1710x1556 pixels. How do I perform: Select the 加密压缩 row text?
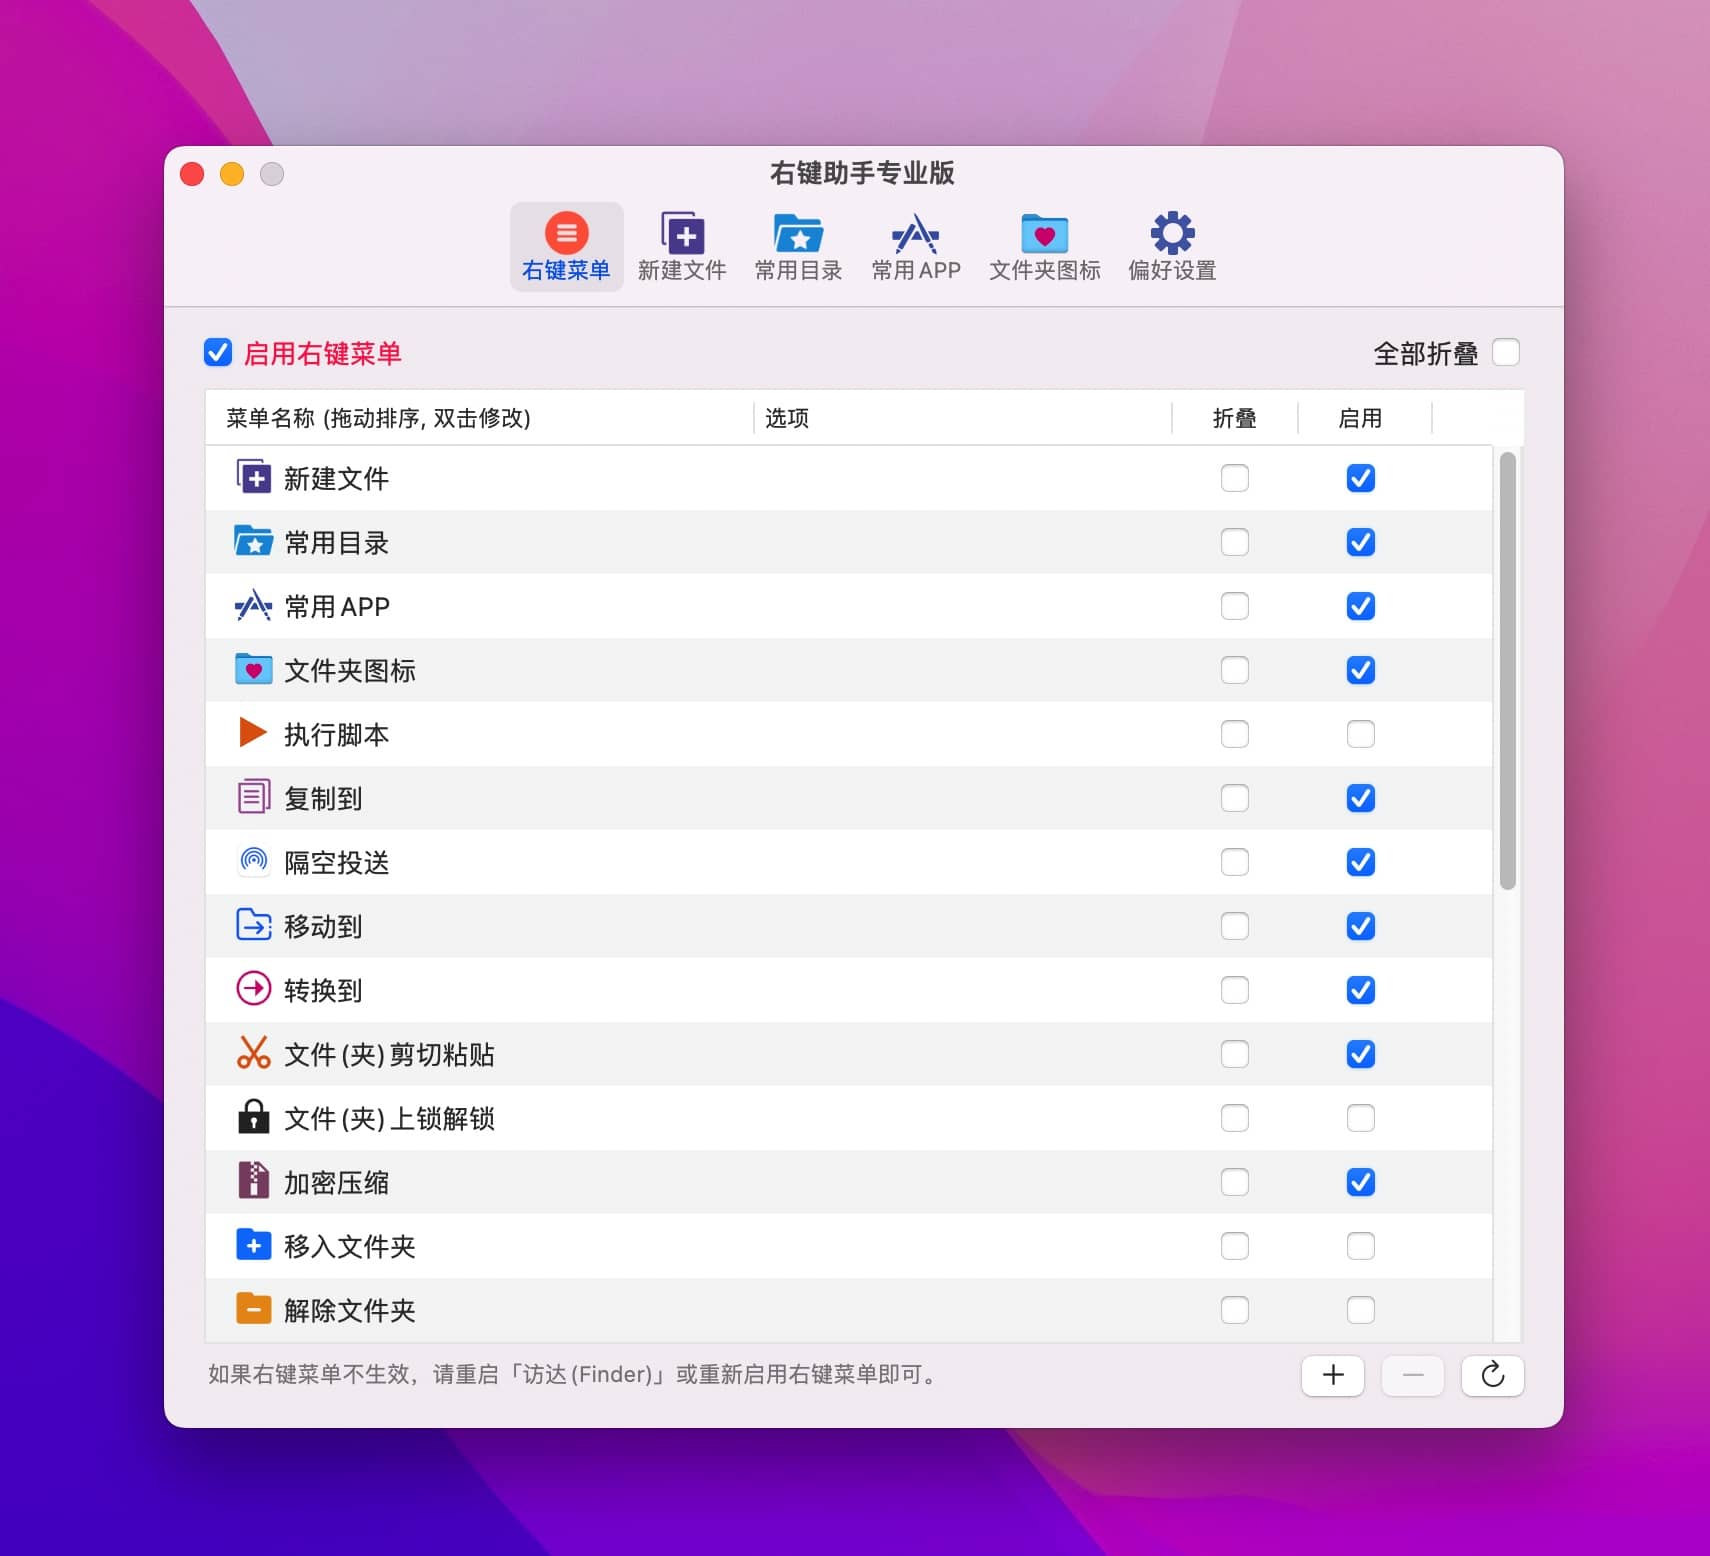point(336,1182)
